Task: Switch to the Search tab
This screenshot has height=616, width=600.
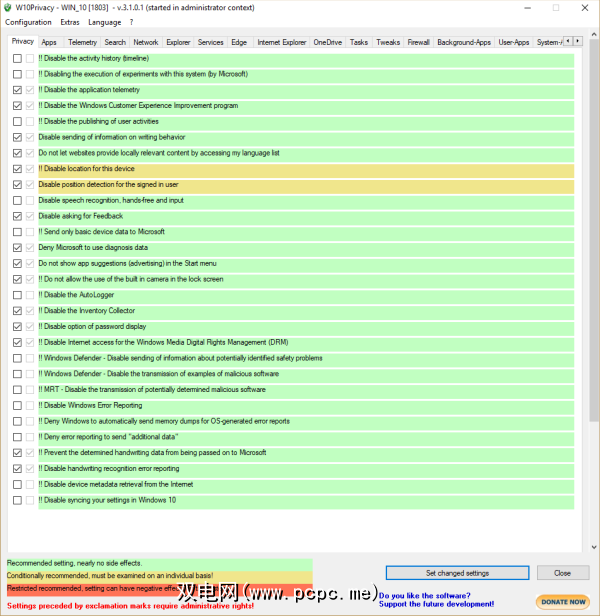Action: [x=115, y=42]
